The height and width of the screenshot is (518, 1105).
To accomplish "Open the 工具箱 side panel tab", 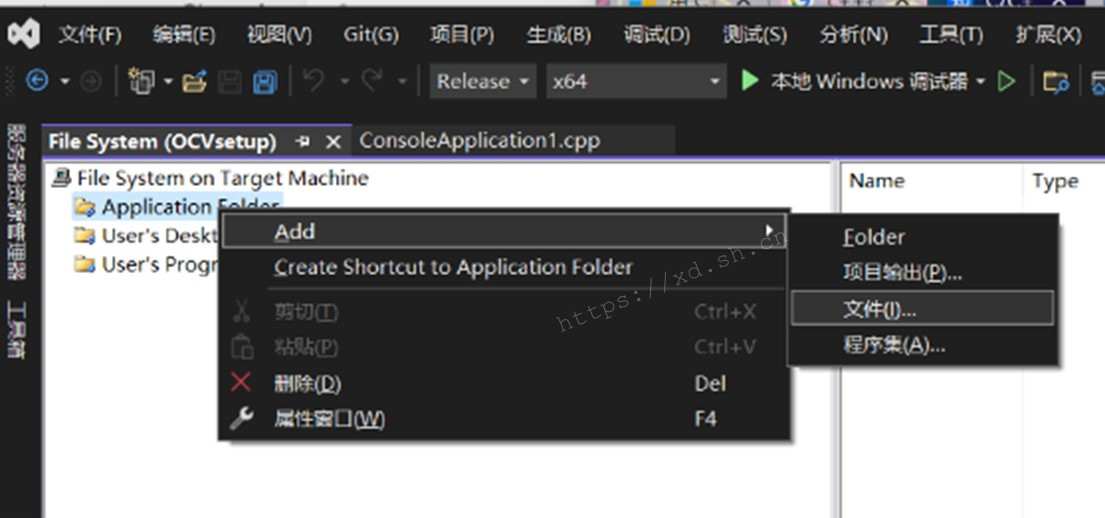I will [16, 331].
